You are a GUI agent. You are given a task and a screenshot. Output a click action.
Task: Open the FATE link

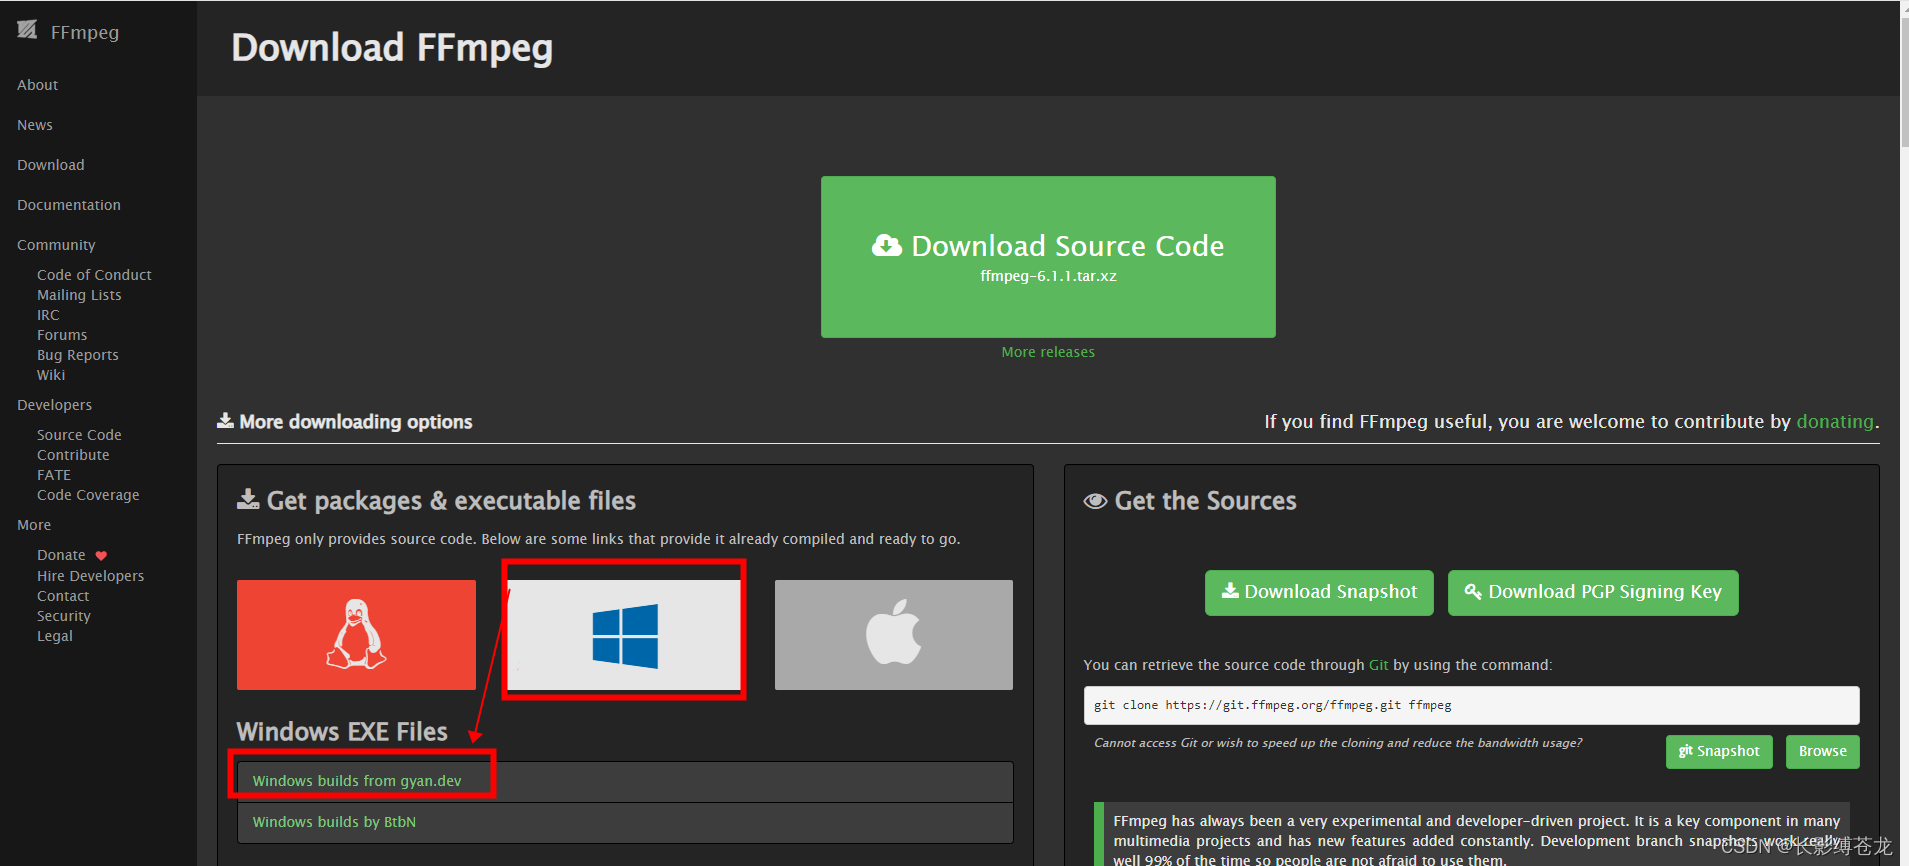(54, 475)
